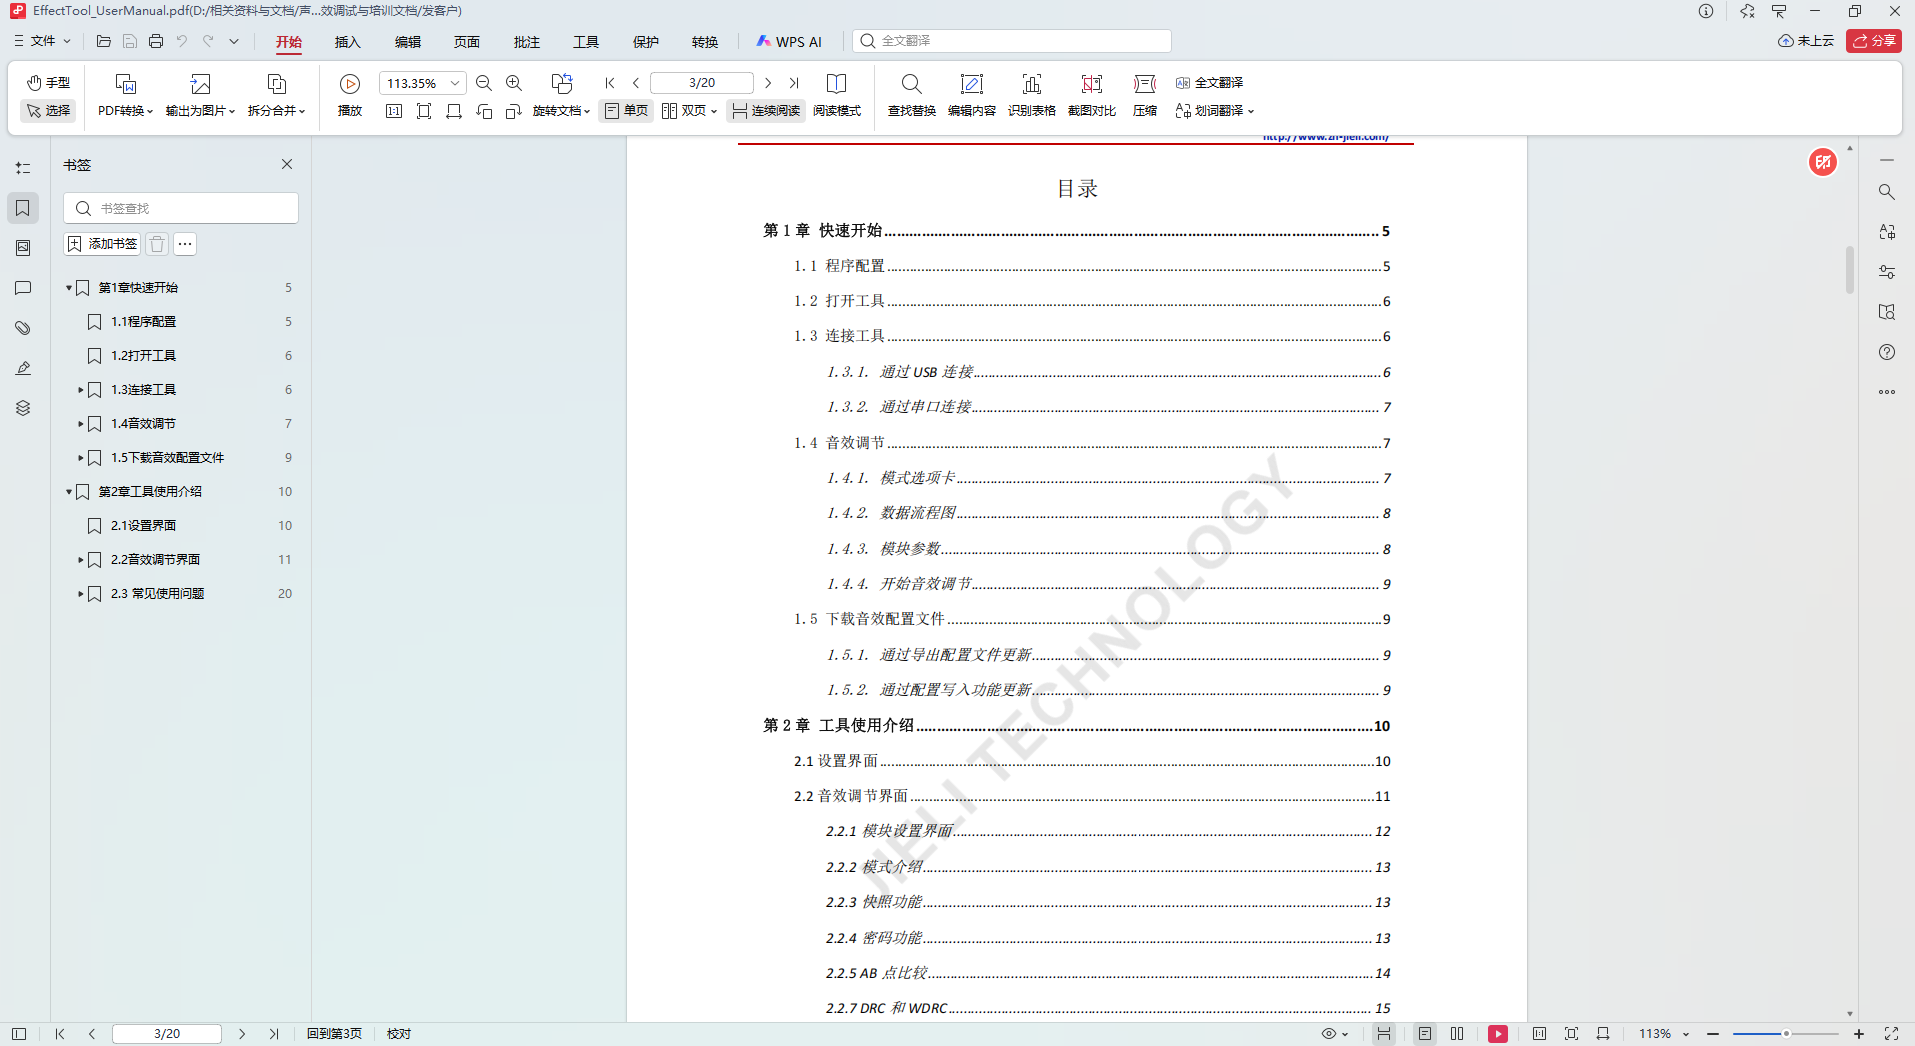Select the 选择 selection mode
The image size is (1915, 1046).
tap(48, 111)
